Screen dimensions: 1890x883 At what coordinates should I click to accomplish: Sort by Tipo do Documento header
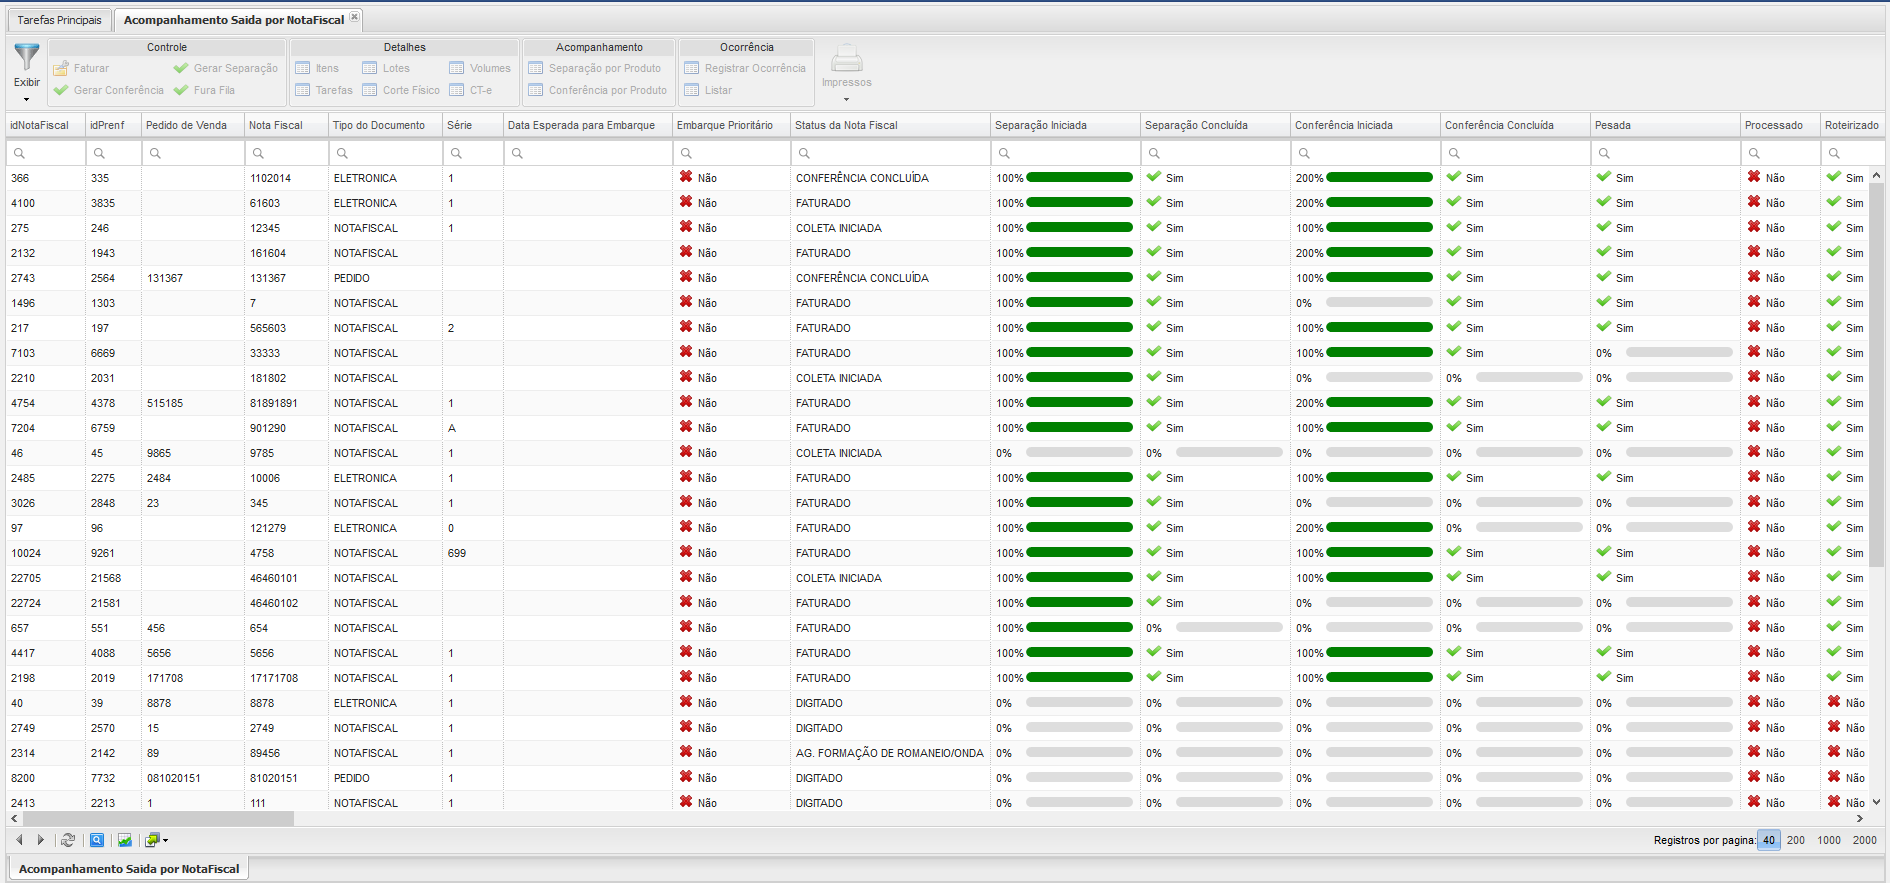pyautogui.click(x=385, y=125)
